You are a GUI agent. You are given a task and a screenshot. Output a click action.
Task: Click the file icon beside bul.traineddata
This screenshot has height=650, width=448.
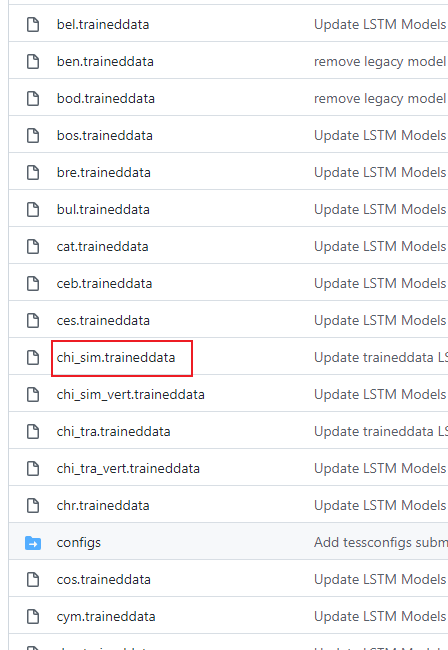coord(33,209)
